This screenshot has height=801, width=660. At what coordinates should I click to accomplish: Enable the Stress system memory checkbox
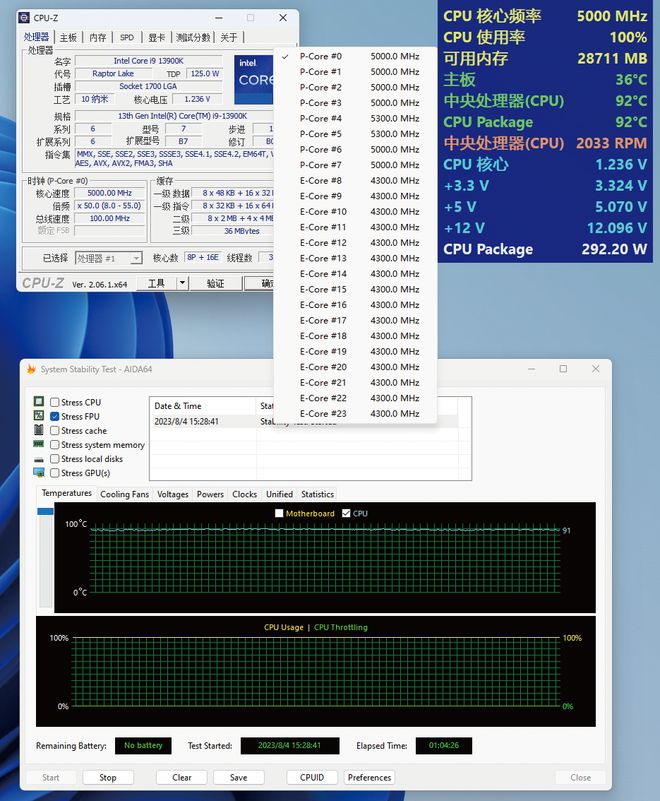pyautogui.click(x=55, y=445)
